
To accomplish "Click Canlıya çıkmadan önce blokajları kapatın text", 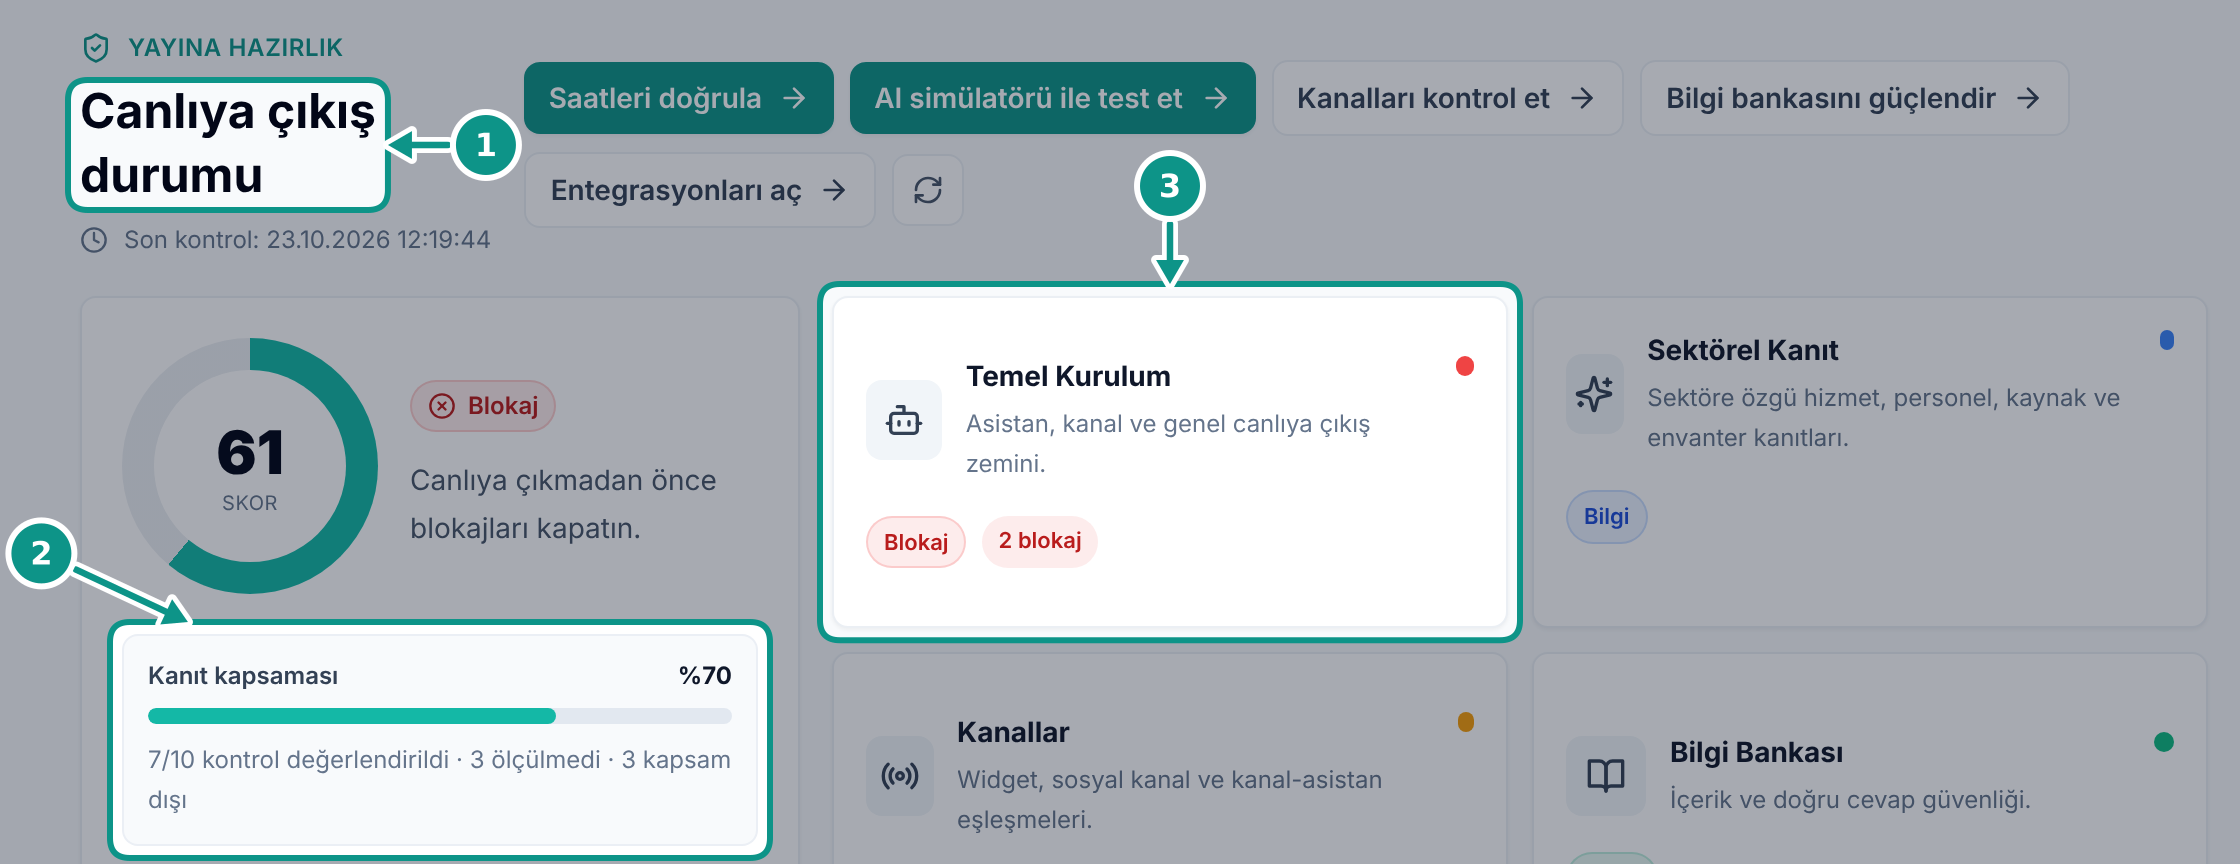I will [563, 504].
